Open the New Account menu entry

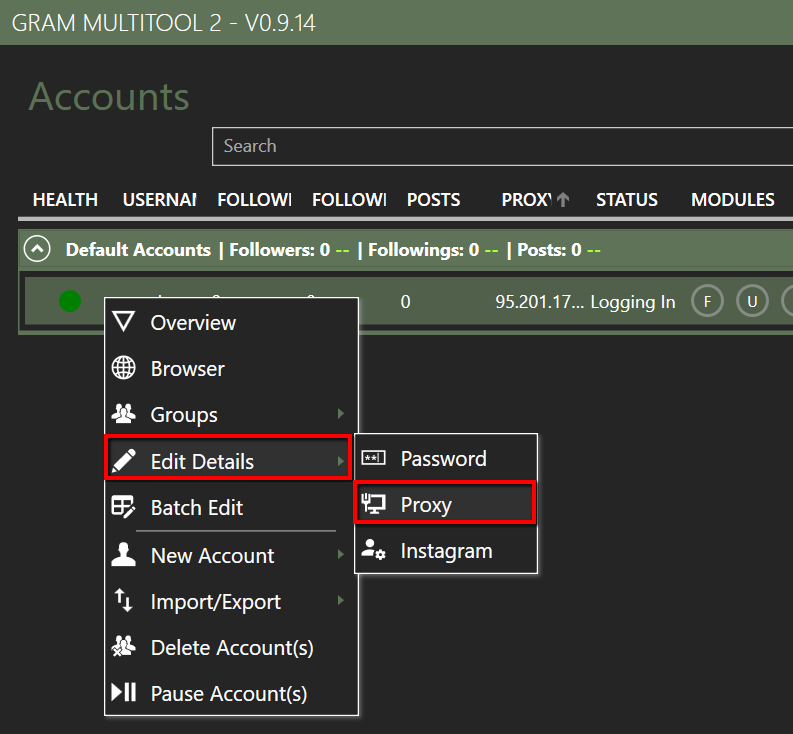pos(231,555)
